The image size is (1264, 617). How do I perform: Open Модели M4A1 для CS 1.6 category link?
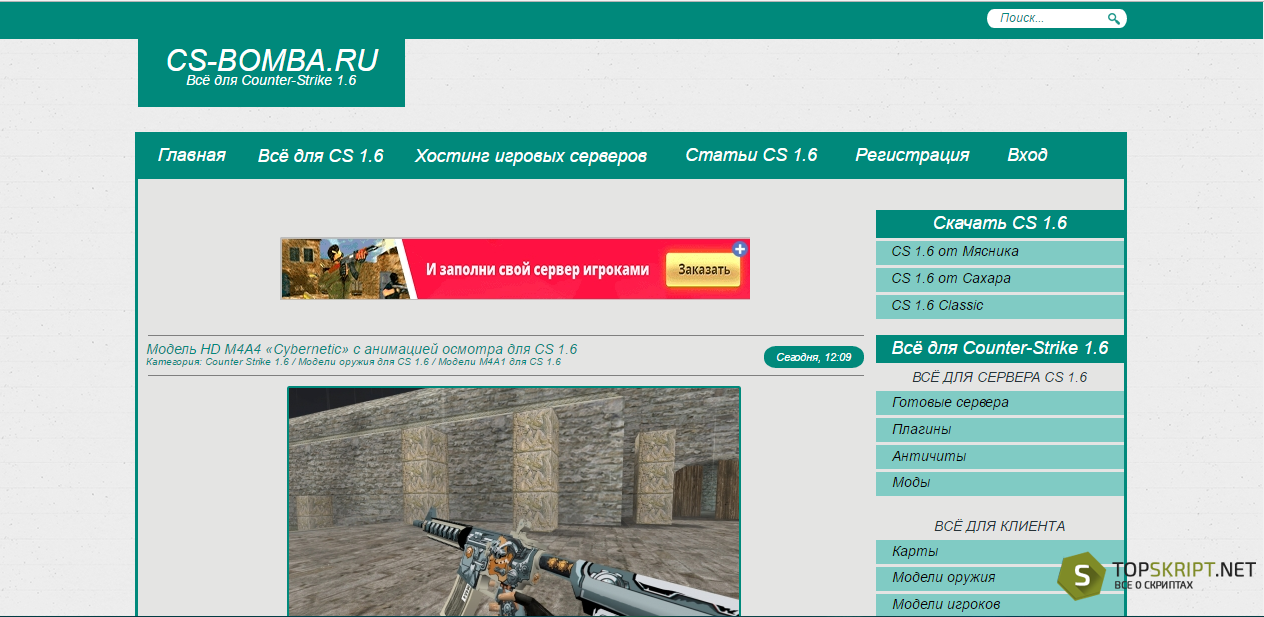[499, 362]
